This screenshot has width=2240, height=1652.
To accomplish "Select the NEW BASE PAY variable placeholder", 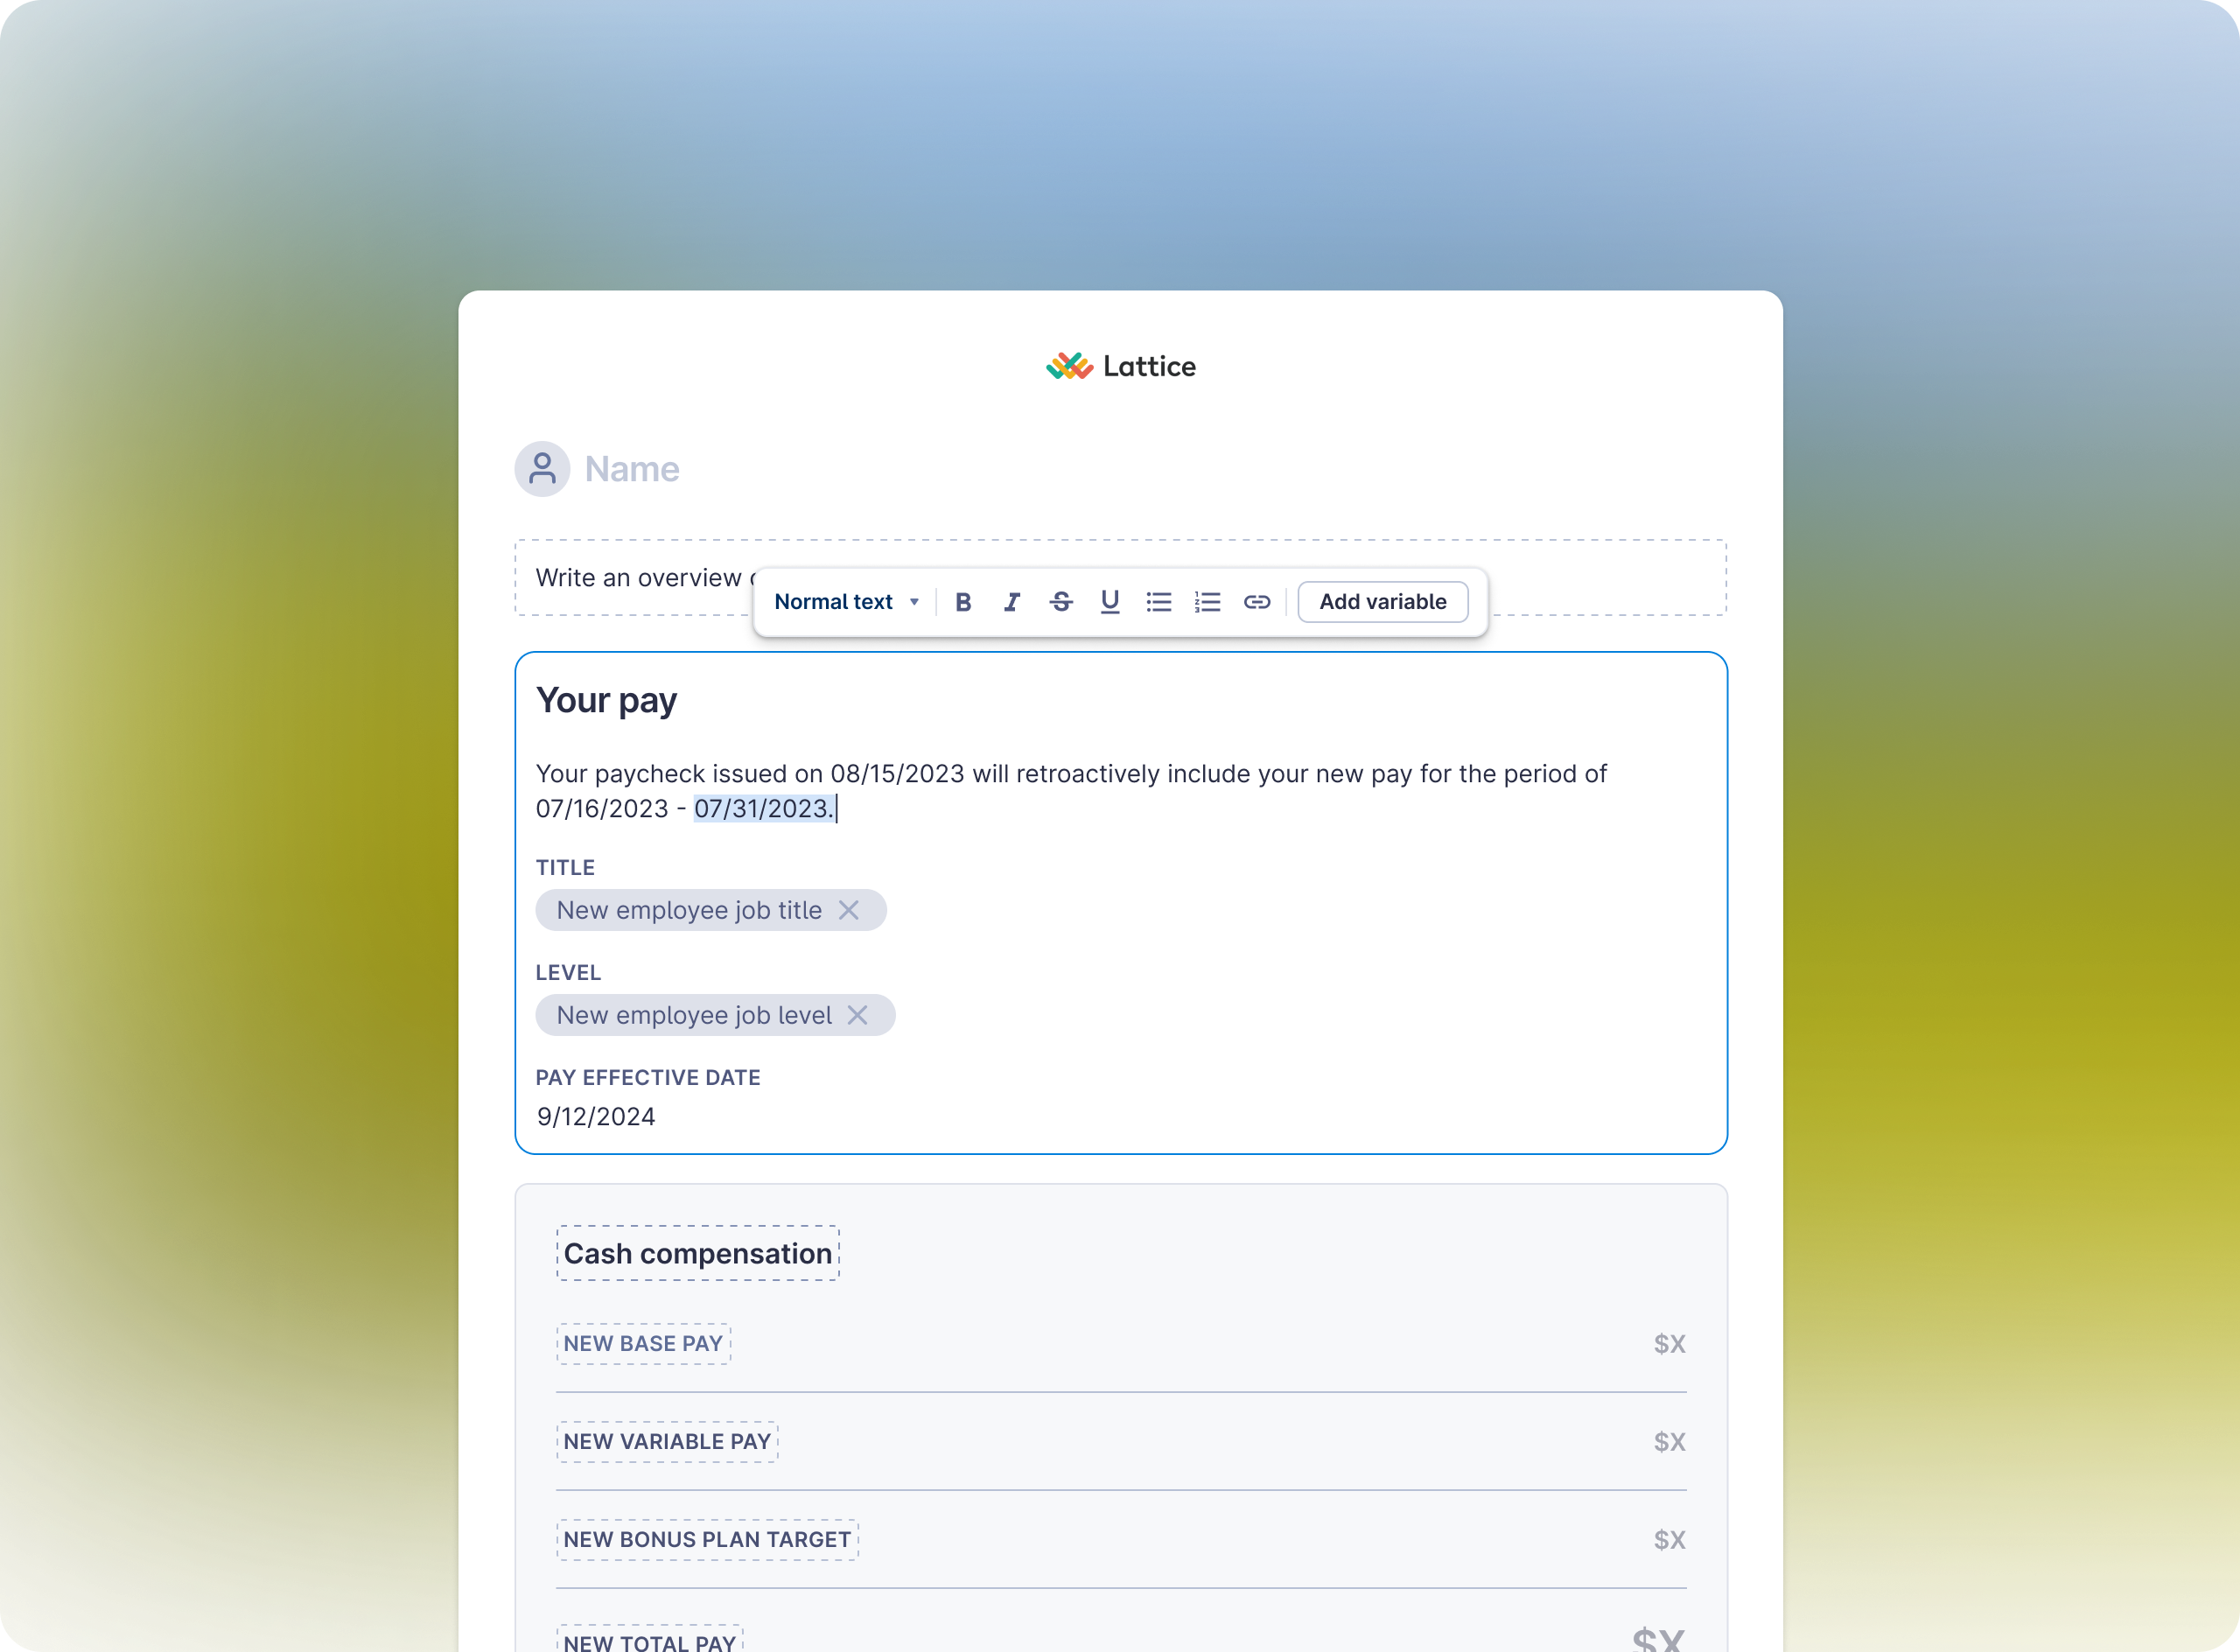I will [x=644, y=1343].
